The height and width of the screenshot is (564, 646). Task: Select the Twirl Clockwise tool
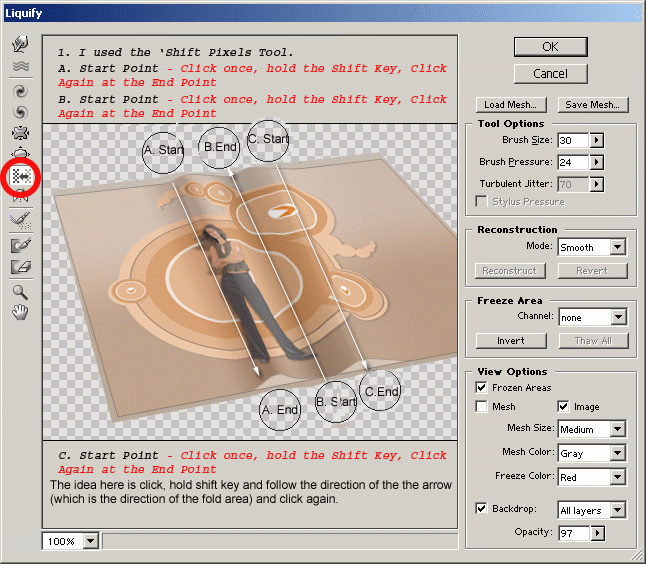click(x=20, y=91)
